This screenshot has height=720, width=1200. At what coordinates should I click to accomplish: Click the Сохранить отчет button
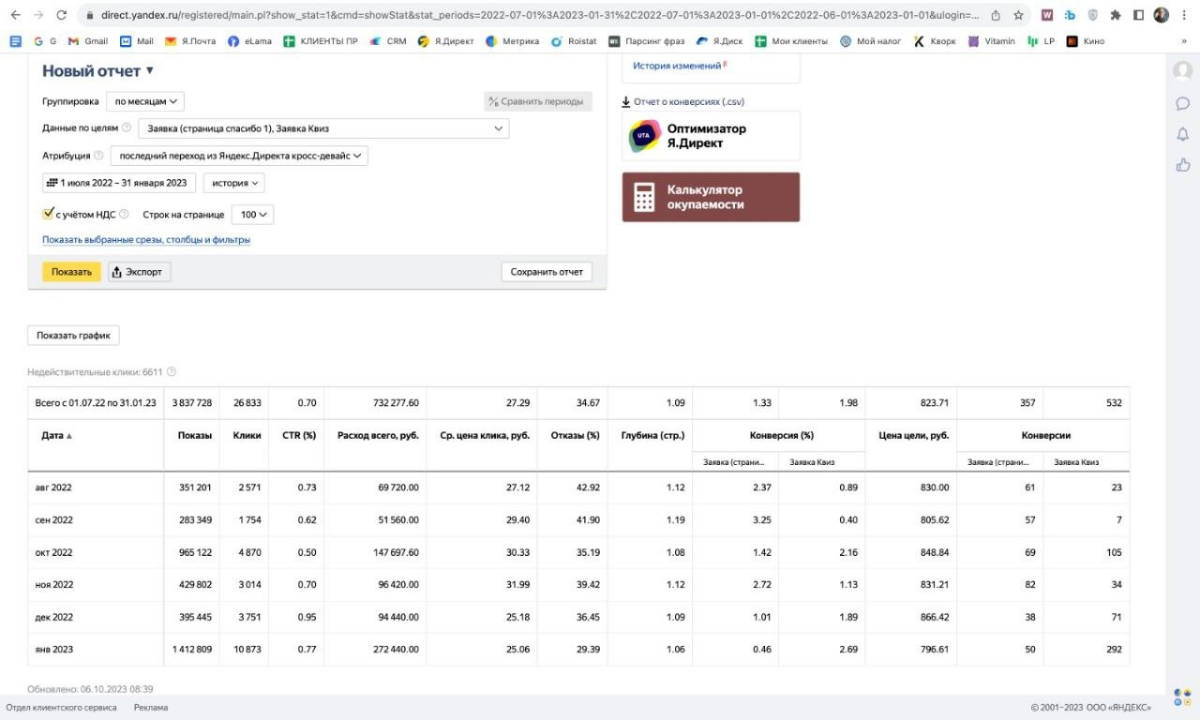[x=546, y=272]
